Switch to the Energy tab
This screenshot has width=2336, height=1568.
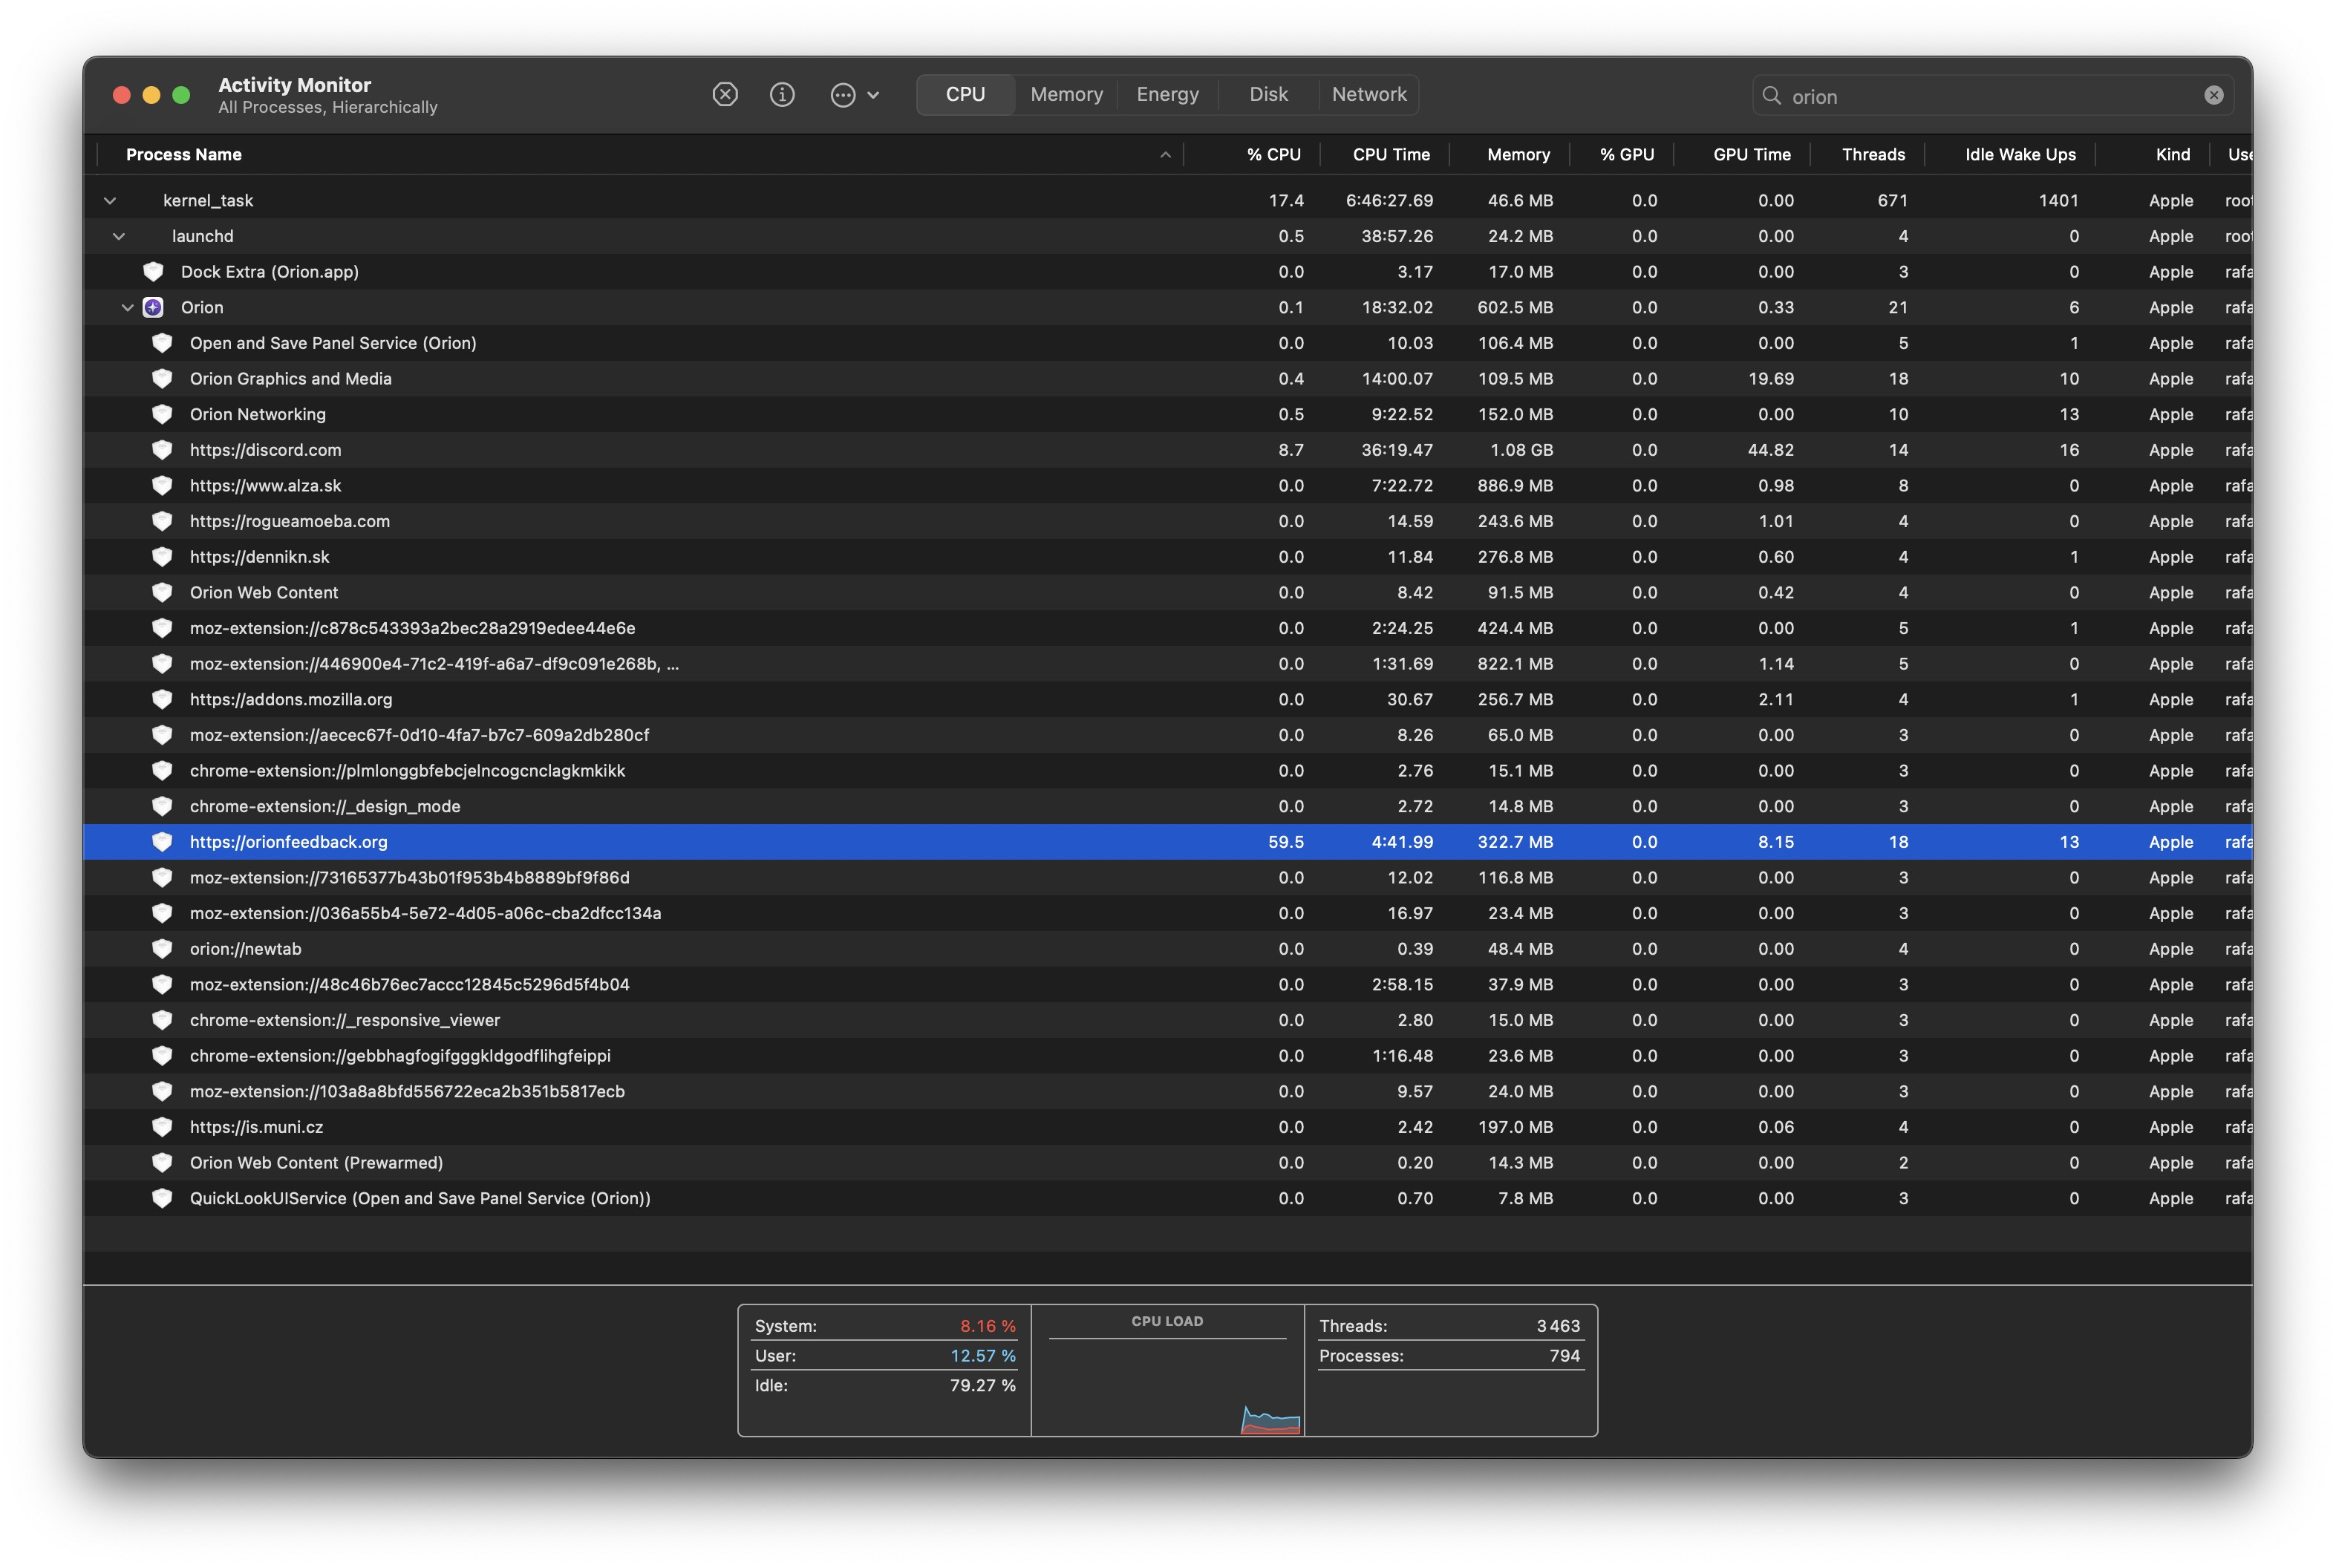point(1167,95)
